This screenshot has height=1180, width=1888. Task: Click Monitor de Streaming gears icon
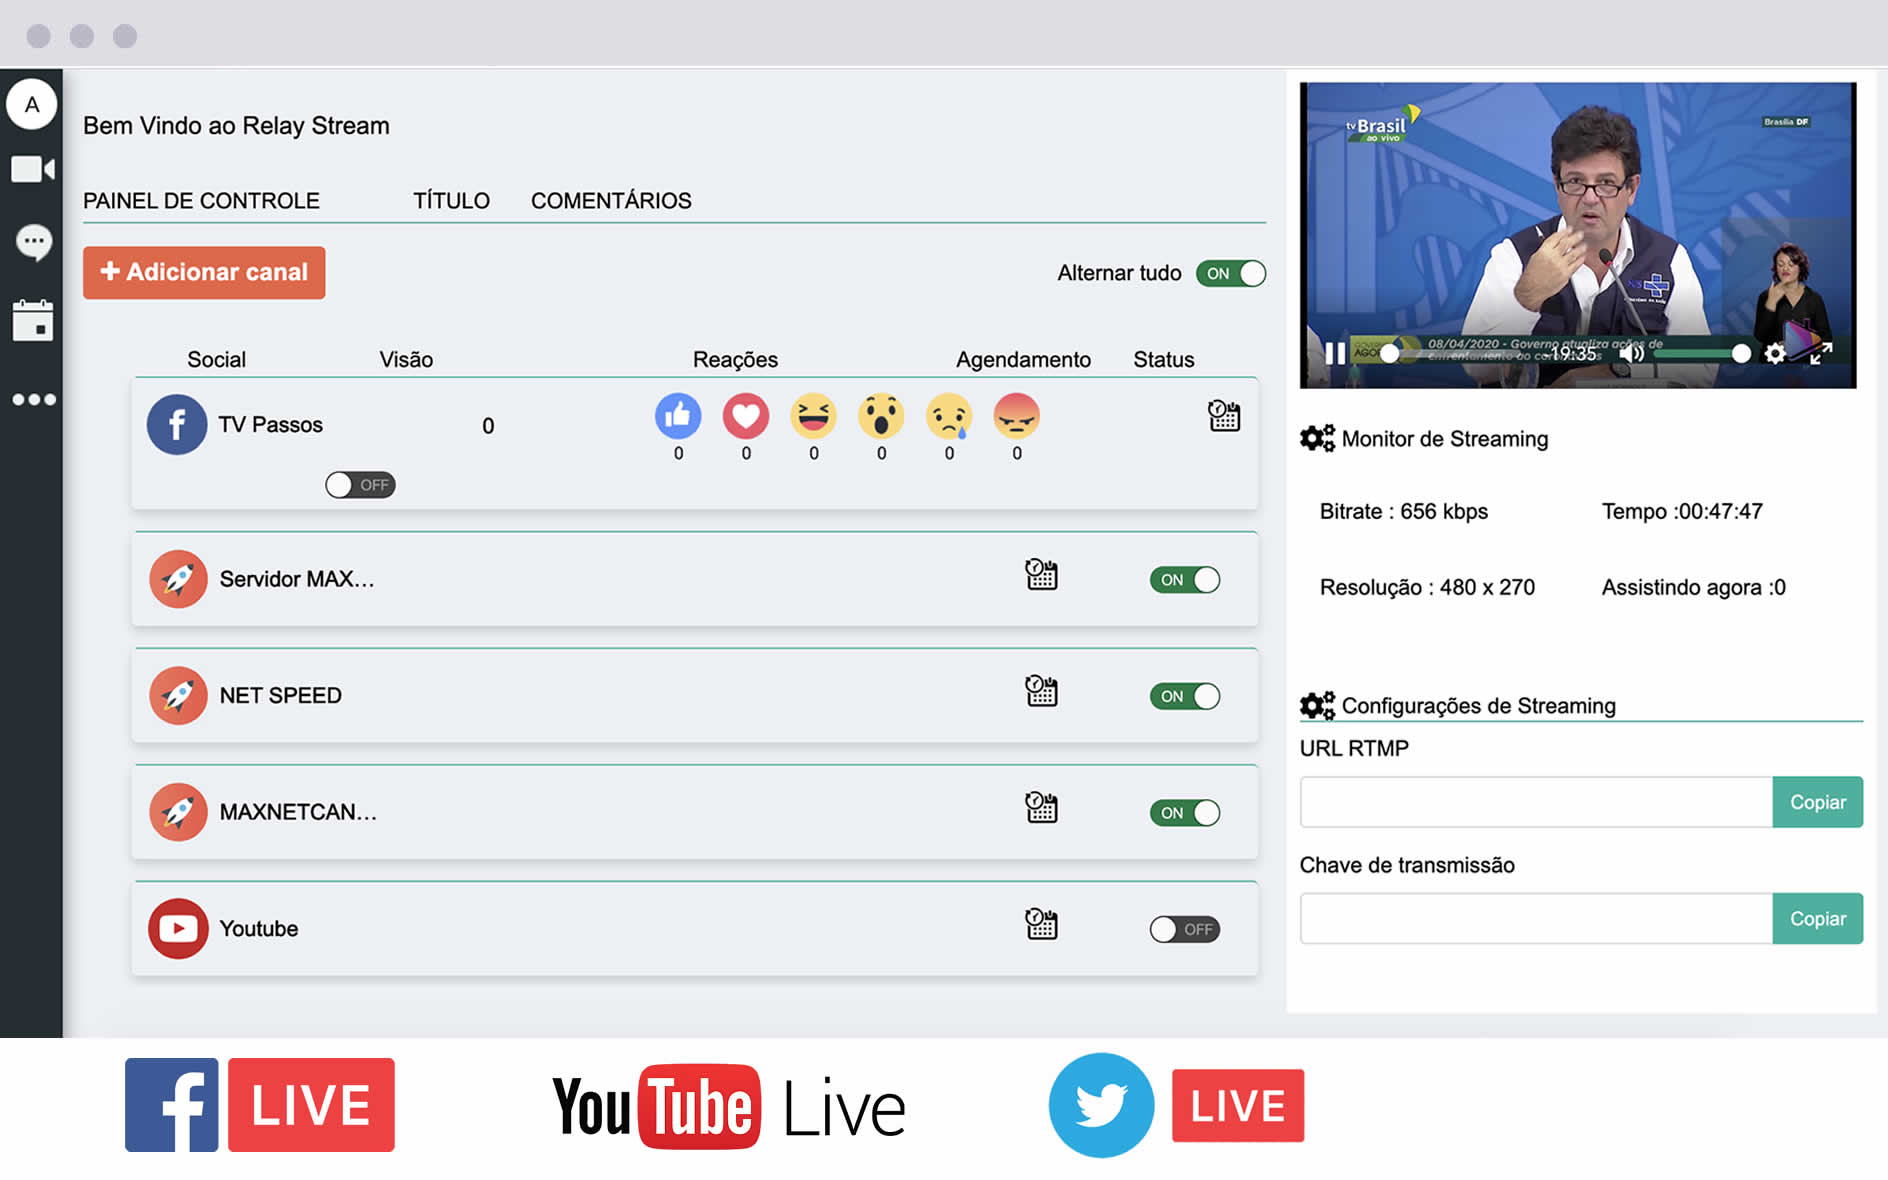(1317, 438)
